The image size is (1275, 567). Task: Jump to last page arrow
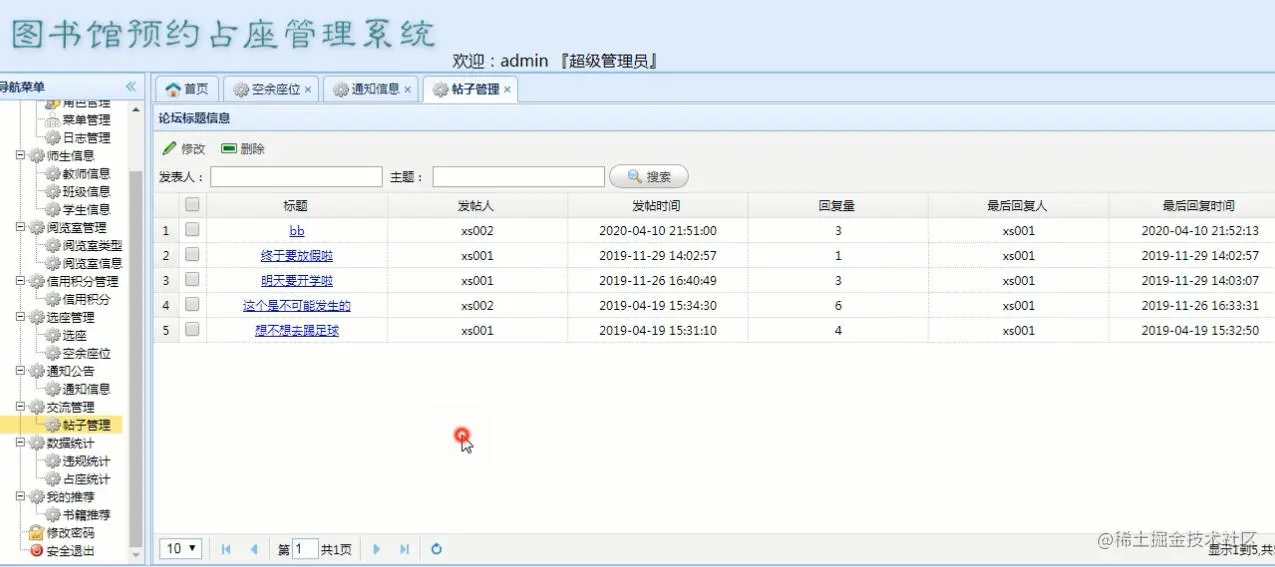click(x=404, y=549)
